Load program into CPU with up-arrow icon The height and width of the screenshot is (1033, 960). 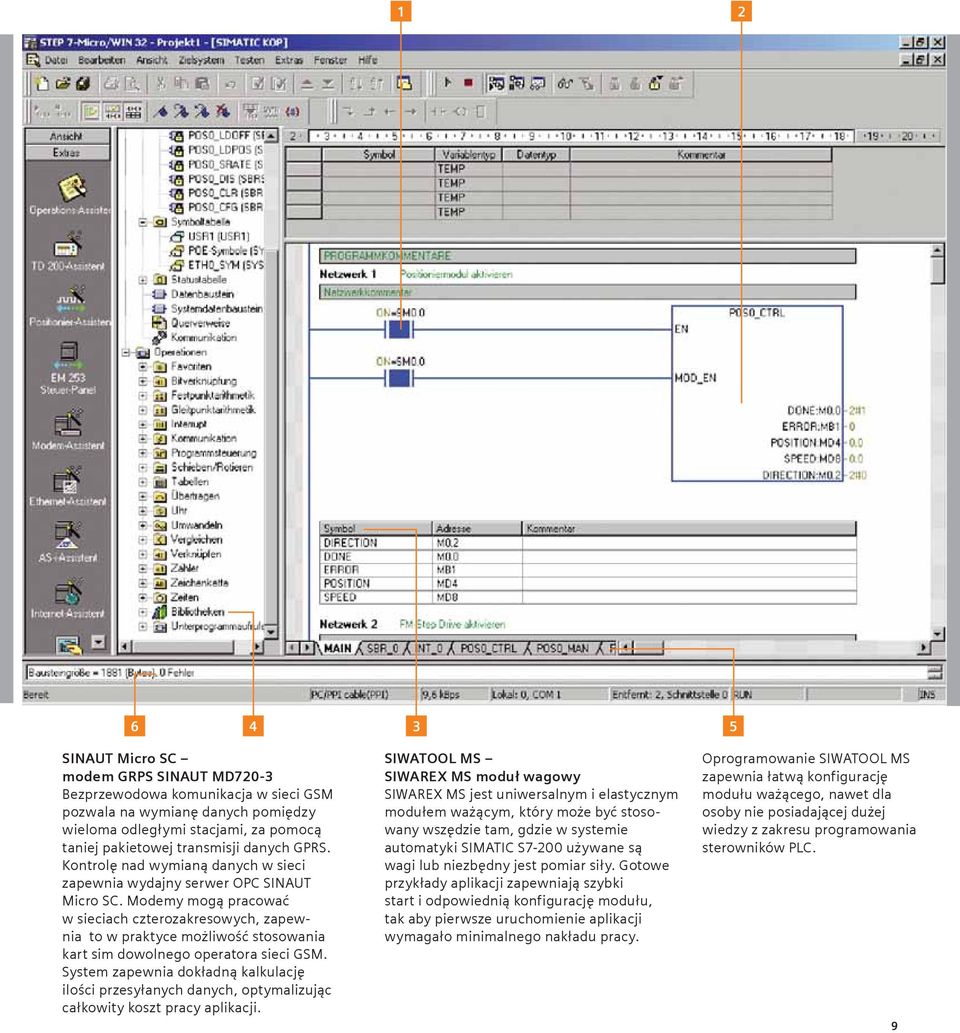307,84
